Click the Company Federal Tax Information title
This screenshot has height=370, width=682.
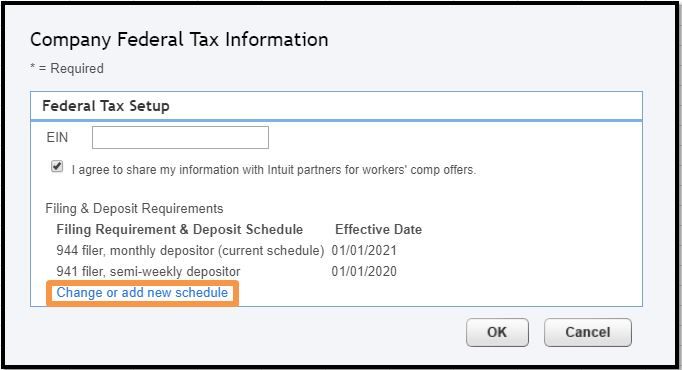point(179,40)
